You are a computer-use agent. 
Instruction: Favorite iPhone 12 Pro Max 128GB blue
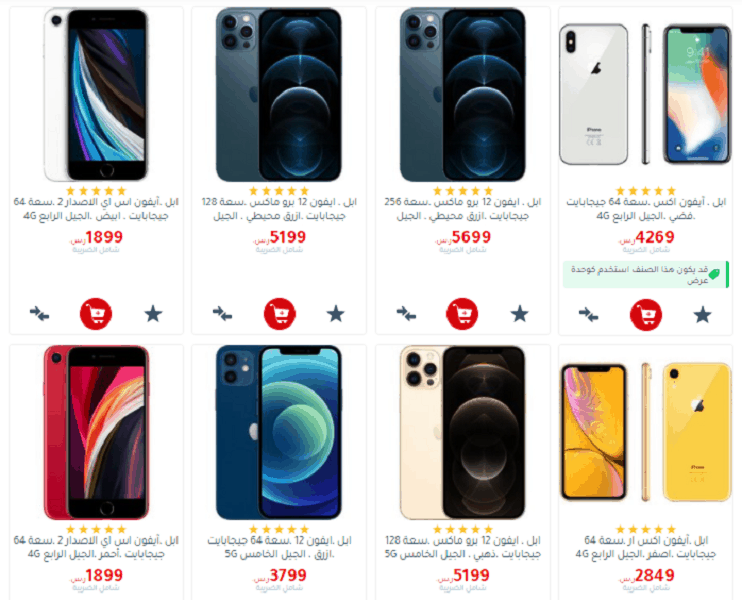point(336,313)
